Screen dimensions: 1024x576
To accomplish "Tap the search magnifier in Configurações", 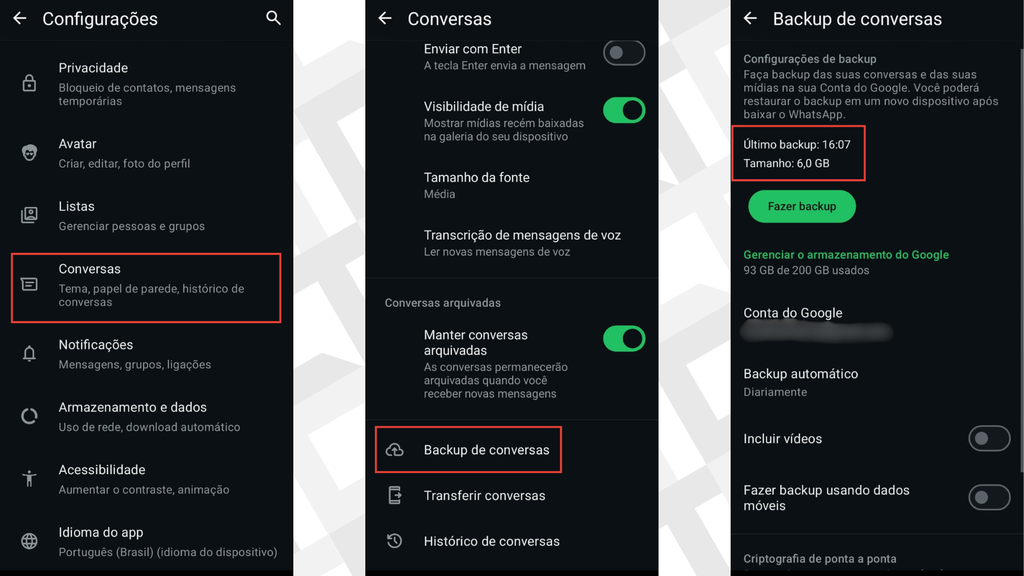I will click(x=274, y=18).
